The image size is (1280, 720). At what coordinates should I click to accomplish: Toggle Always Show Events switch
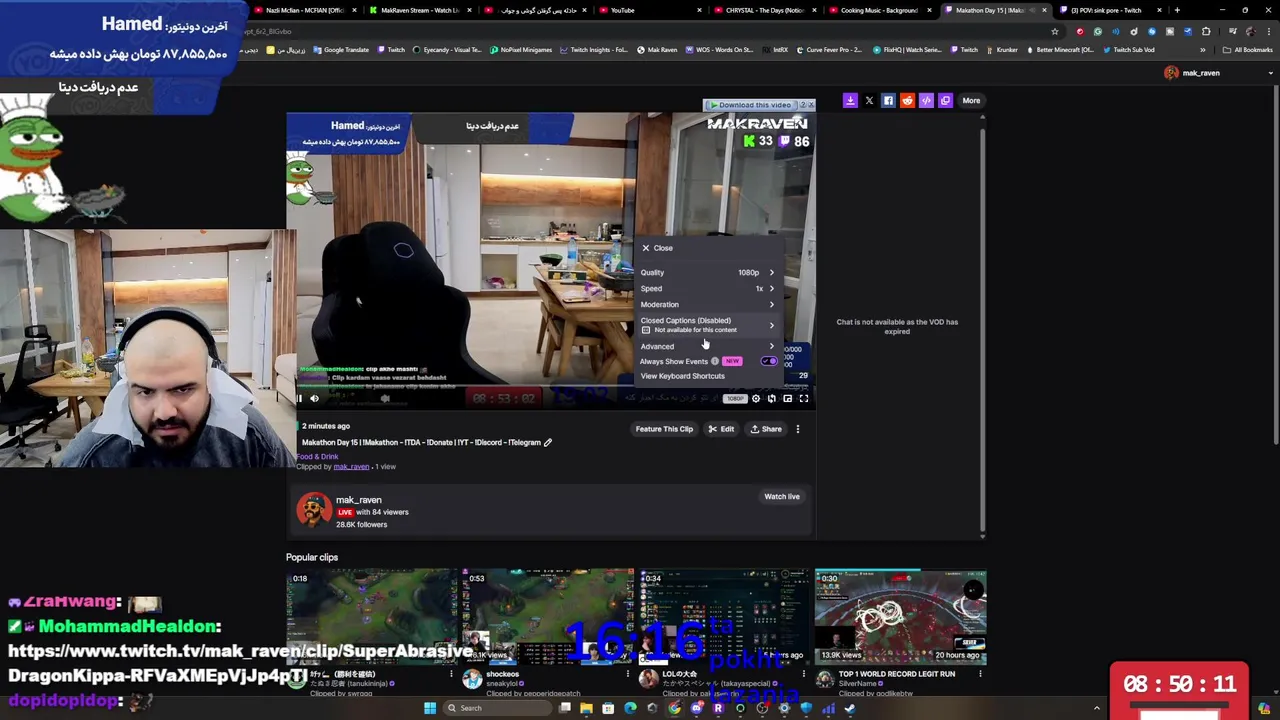pyautogui.click(x=769, y=361)
